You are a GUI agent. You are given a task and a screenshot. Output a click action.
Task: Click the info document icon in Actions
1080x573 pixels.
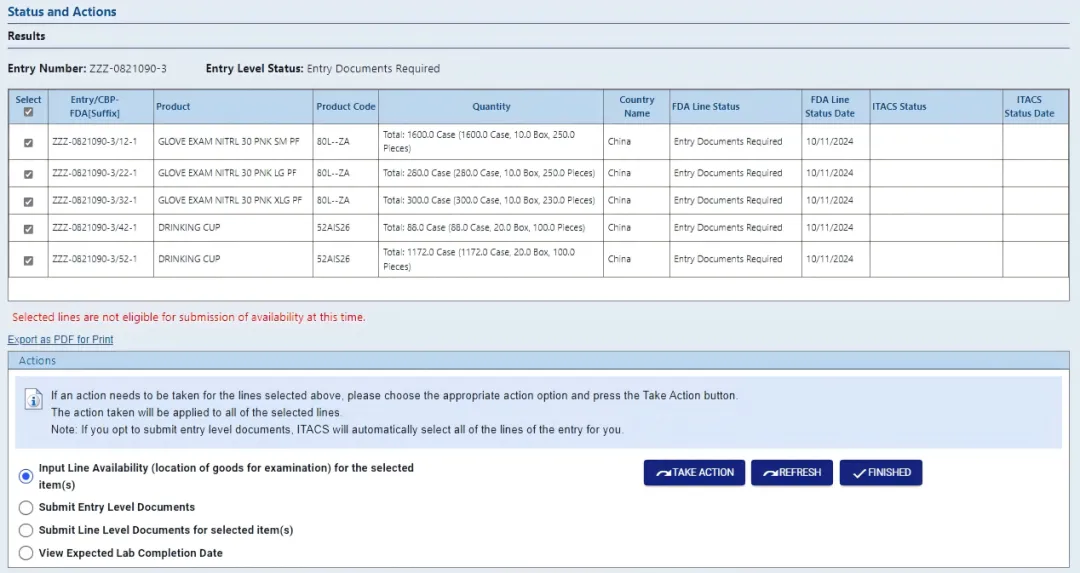(35, 401)
